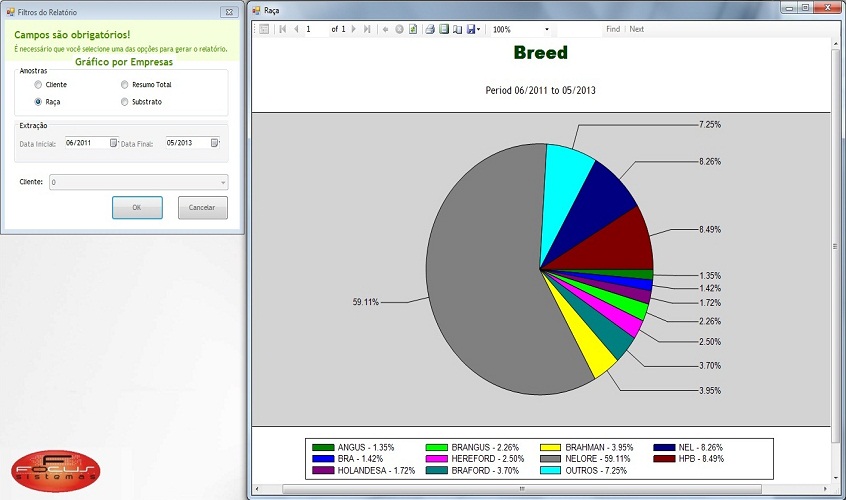Screen dimensions: 846x500
Task: Click the 'HEREFORD - 2.50%' legend entry
Action: [x=488, y=459]
